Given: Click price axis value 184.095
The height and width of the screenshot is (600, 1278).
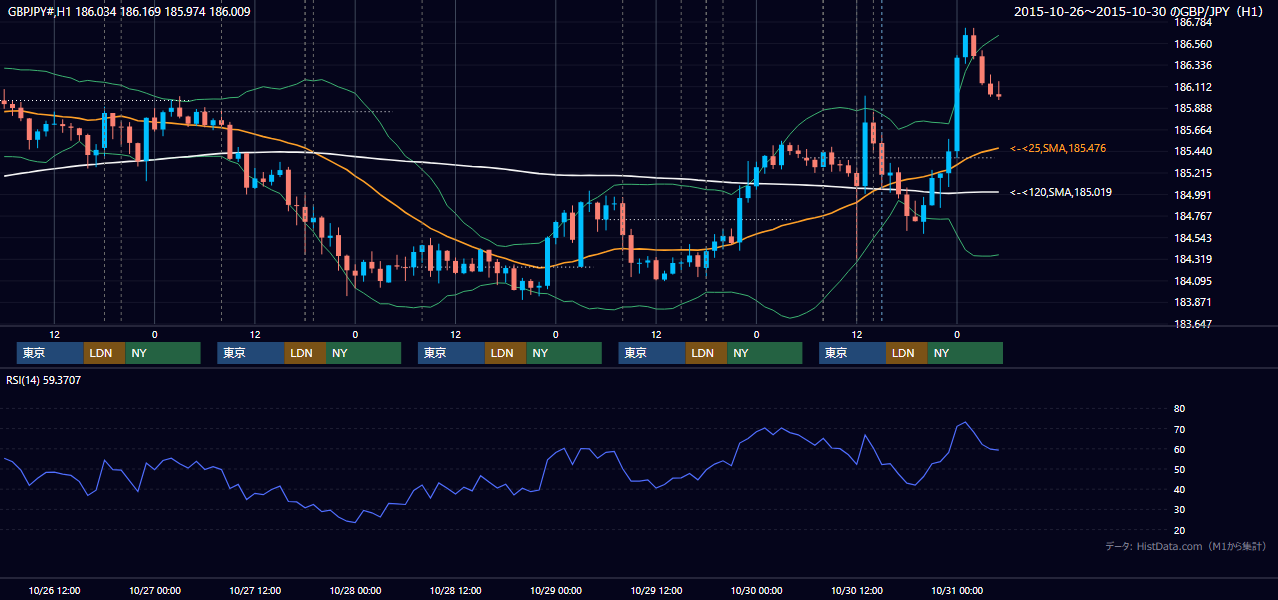Looking at the screenshot, I should (x=1193, y=281).
